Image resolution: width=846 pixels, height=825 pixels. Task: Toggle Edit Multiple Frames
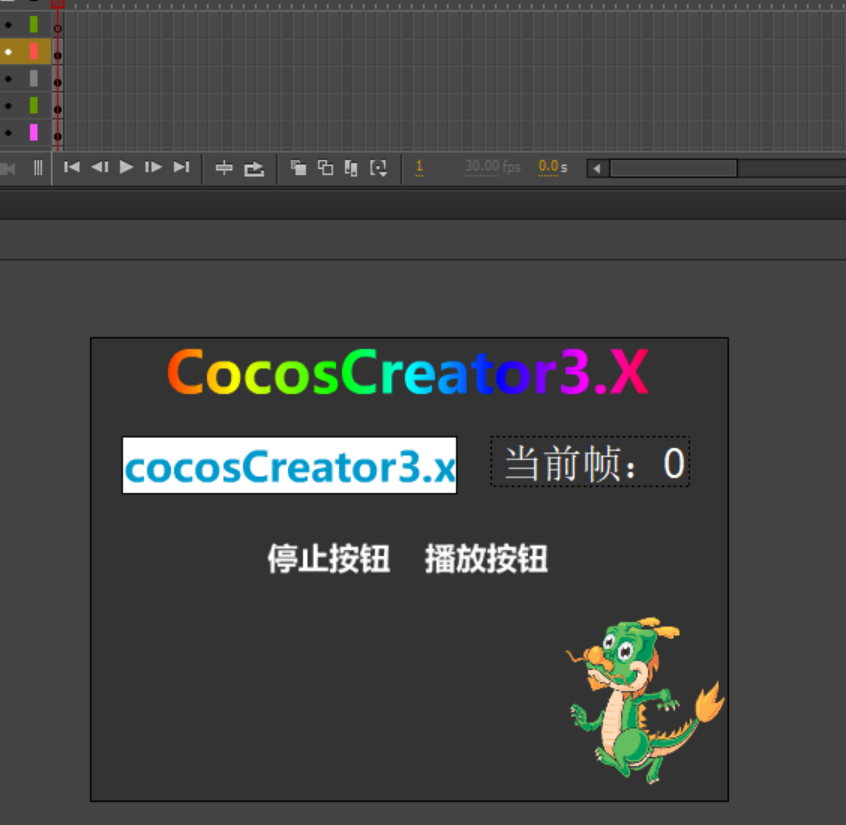click(x=351, y=168)
